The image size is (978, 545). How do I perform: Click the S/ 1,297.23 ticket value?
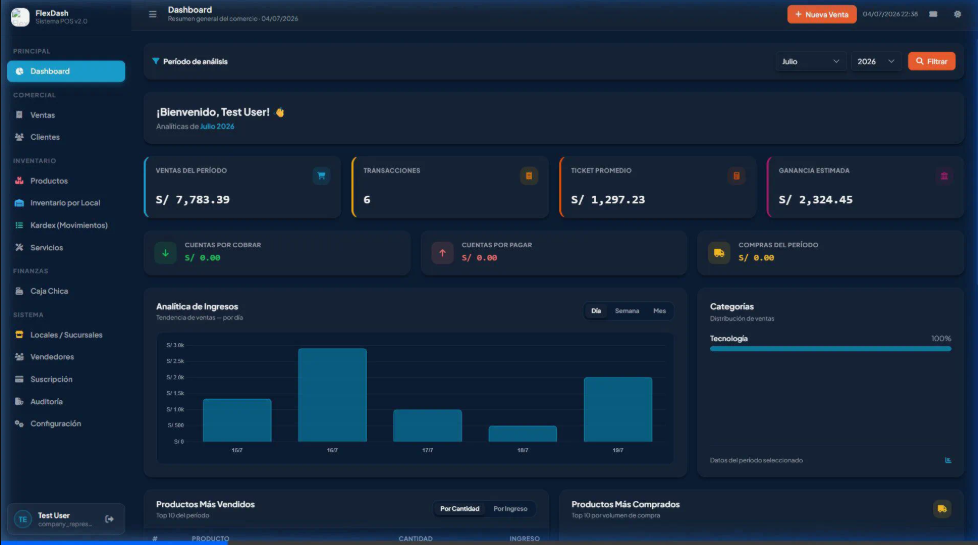608,200
